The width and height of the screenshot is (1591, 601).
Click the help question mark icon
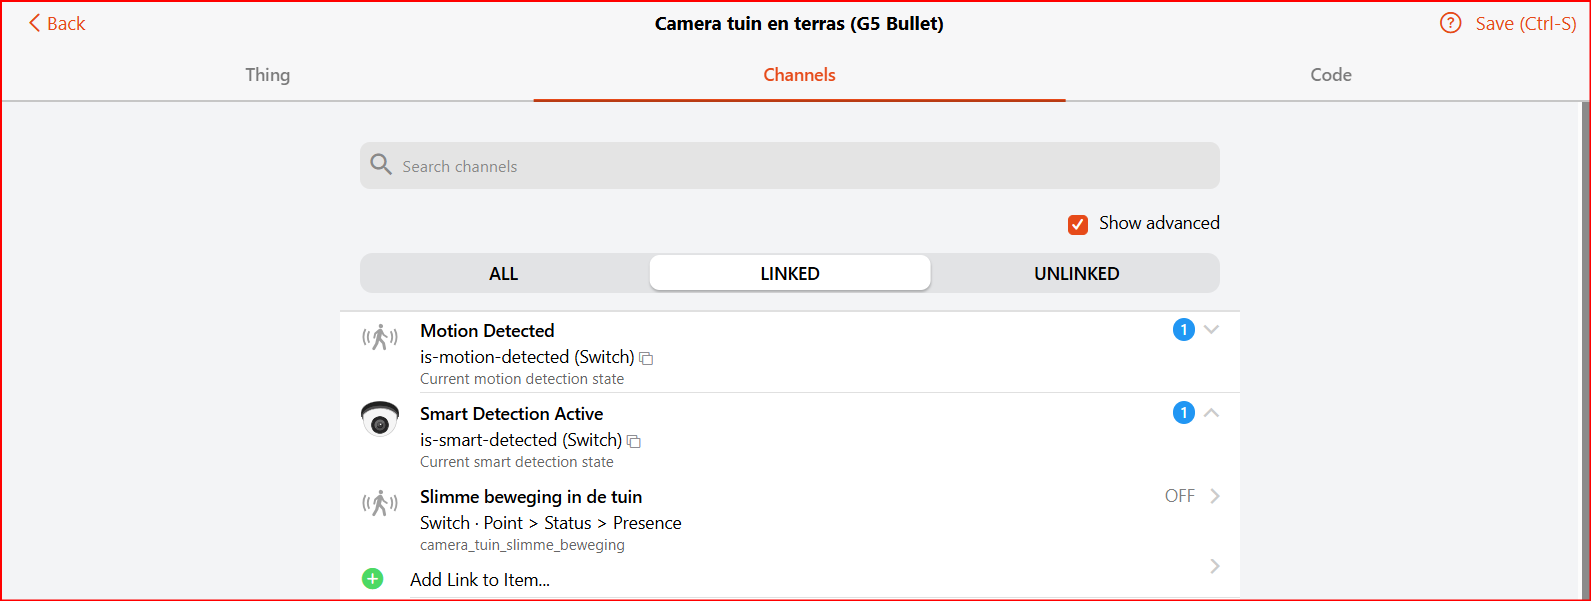click(1450, 23)
